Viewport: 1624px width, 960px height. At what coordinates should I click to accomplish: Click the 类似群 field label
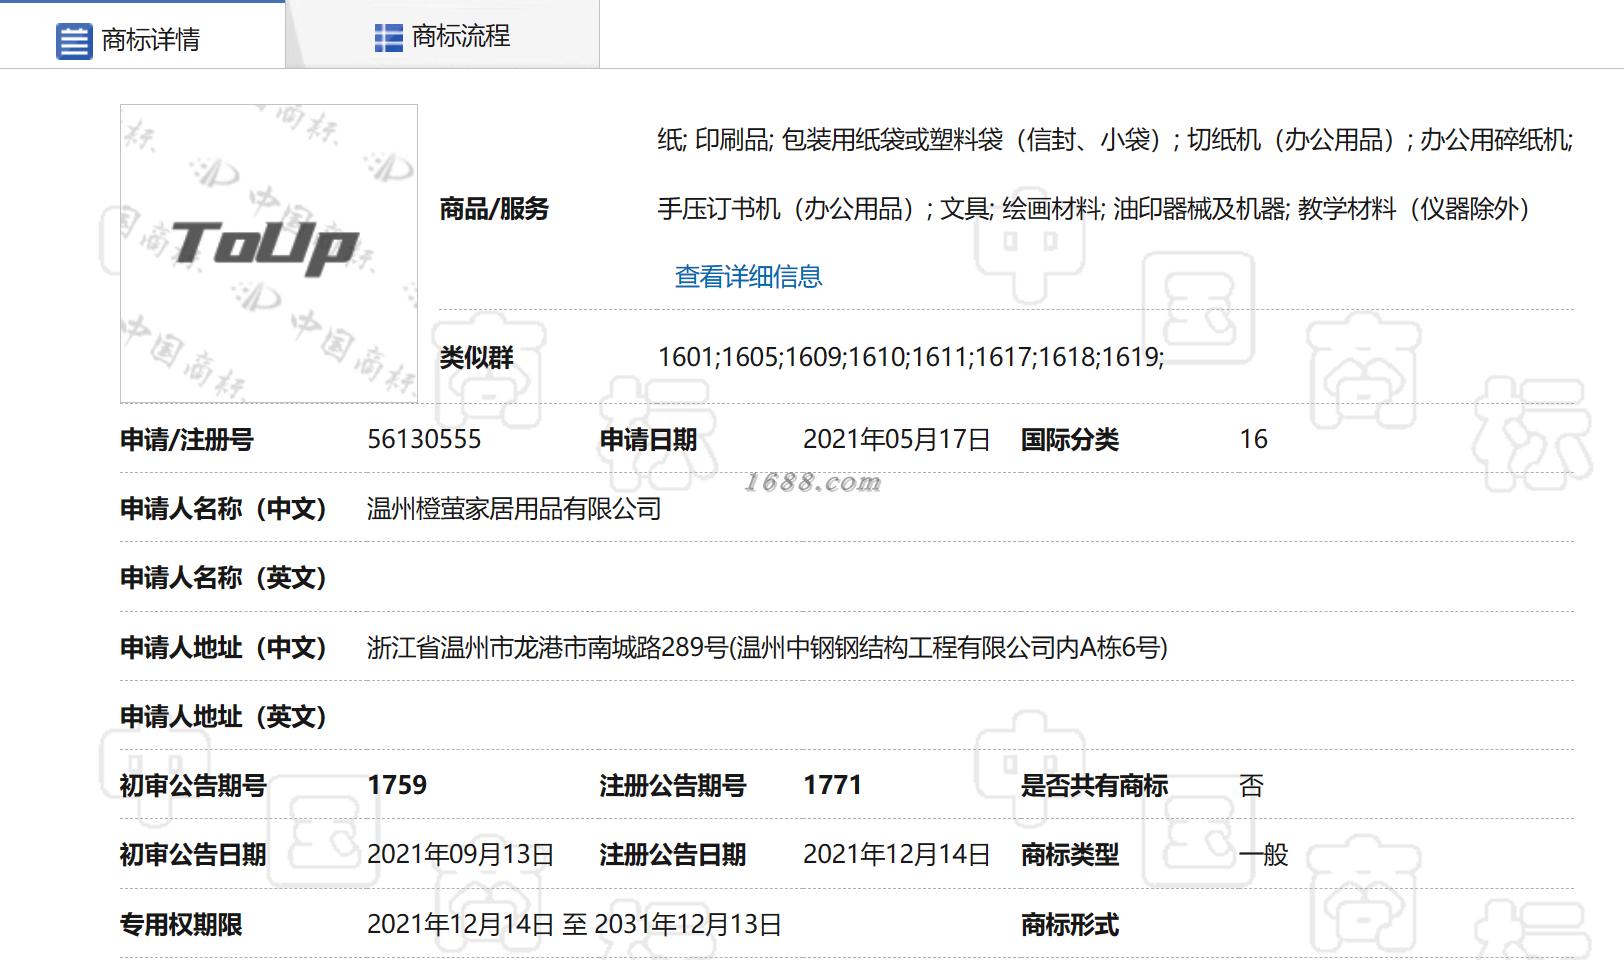476,357
